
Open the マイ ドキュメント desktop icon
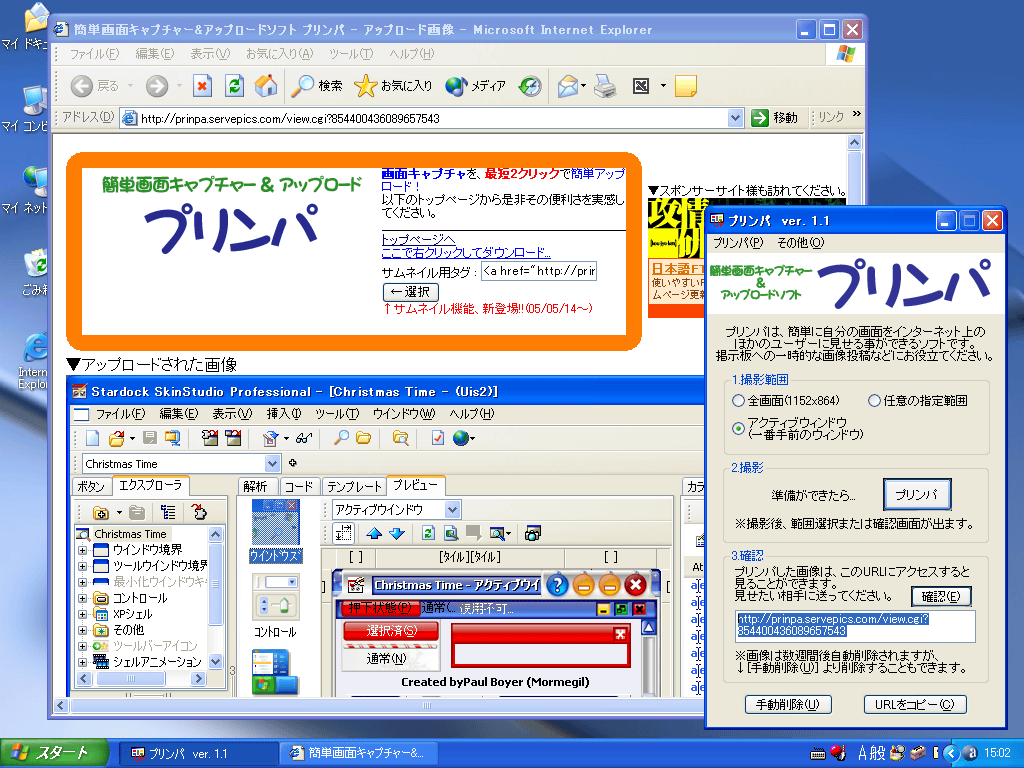26,27
